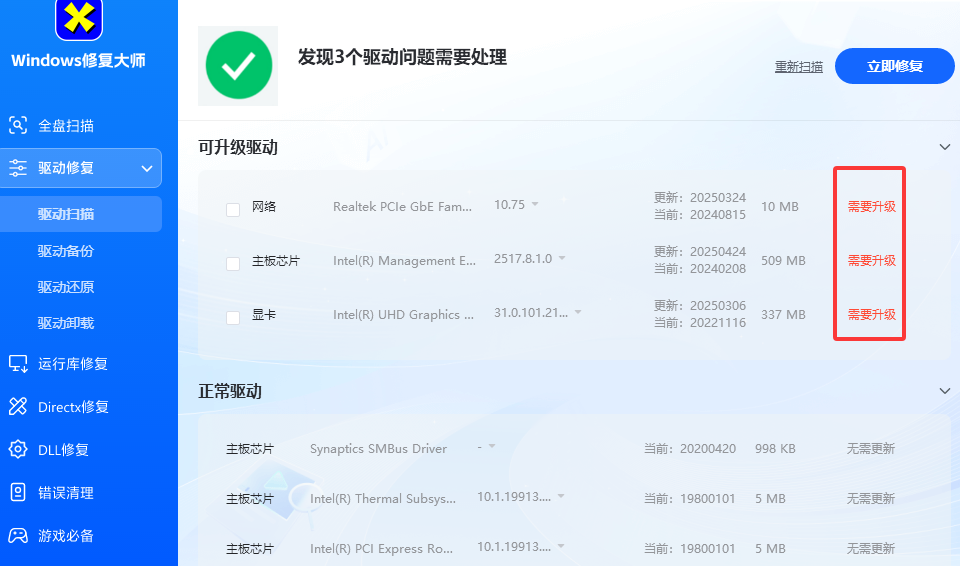
Task: Click Intel(R) Management E... driver name
Action: pyautogui.click(x=404, y=260)
